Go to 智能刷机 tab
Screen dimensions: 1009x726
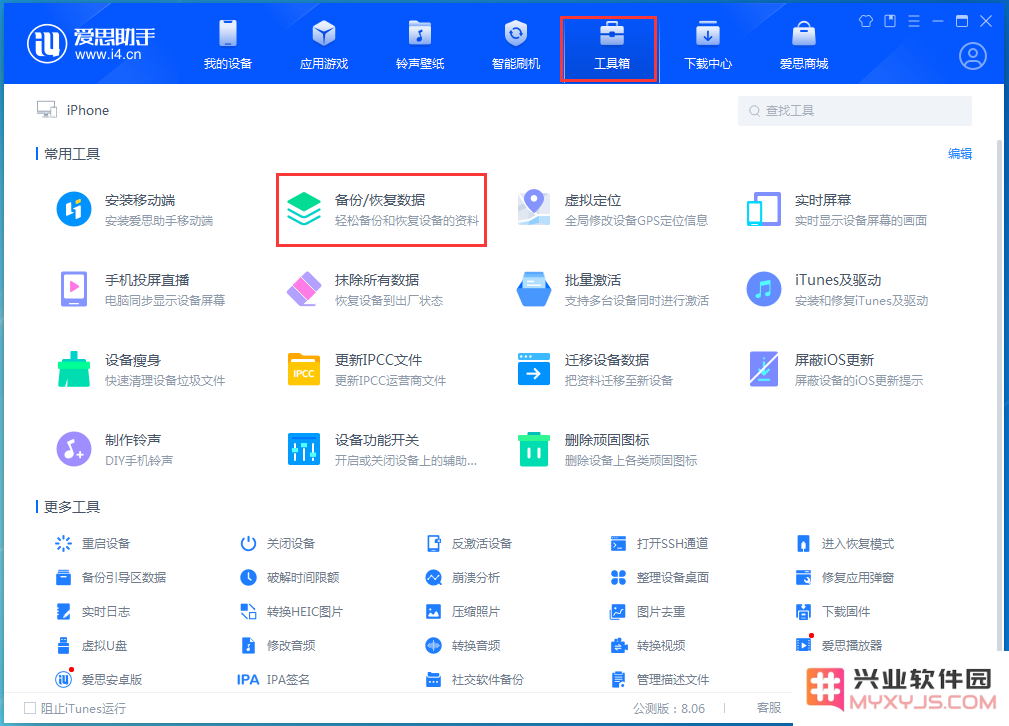tap(515, 45)
